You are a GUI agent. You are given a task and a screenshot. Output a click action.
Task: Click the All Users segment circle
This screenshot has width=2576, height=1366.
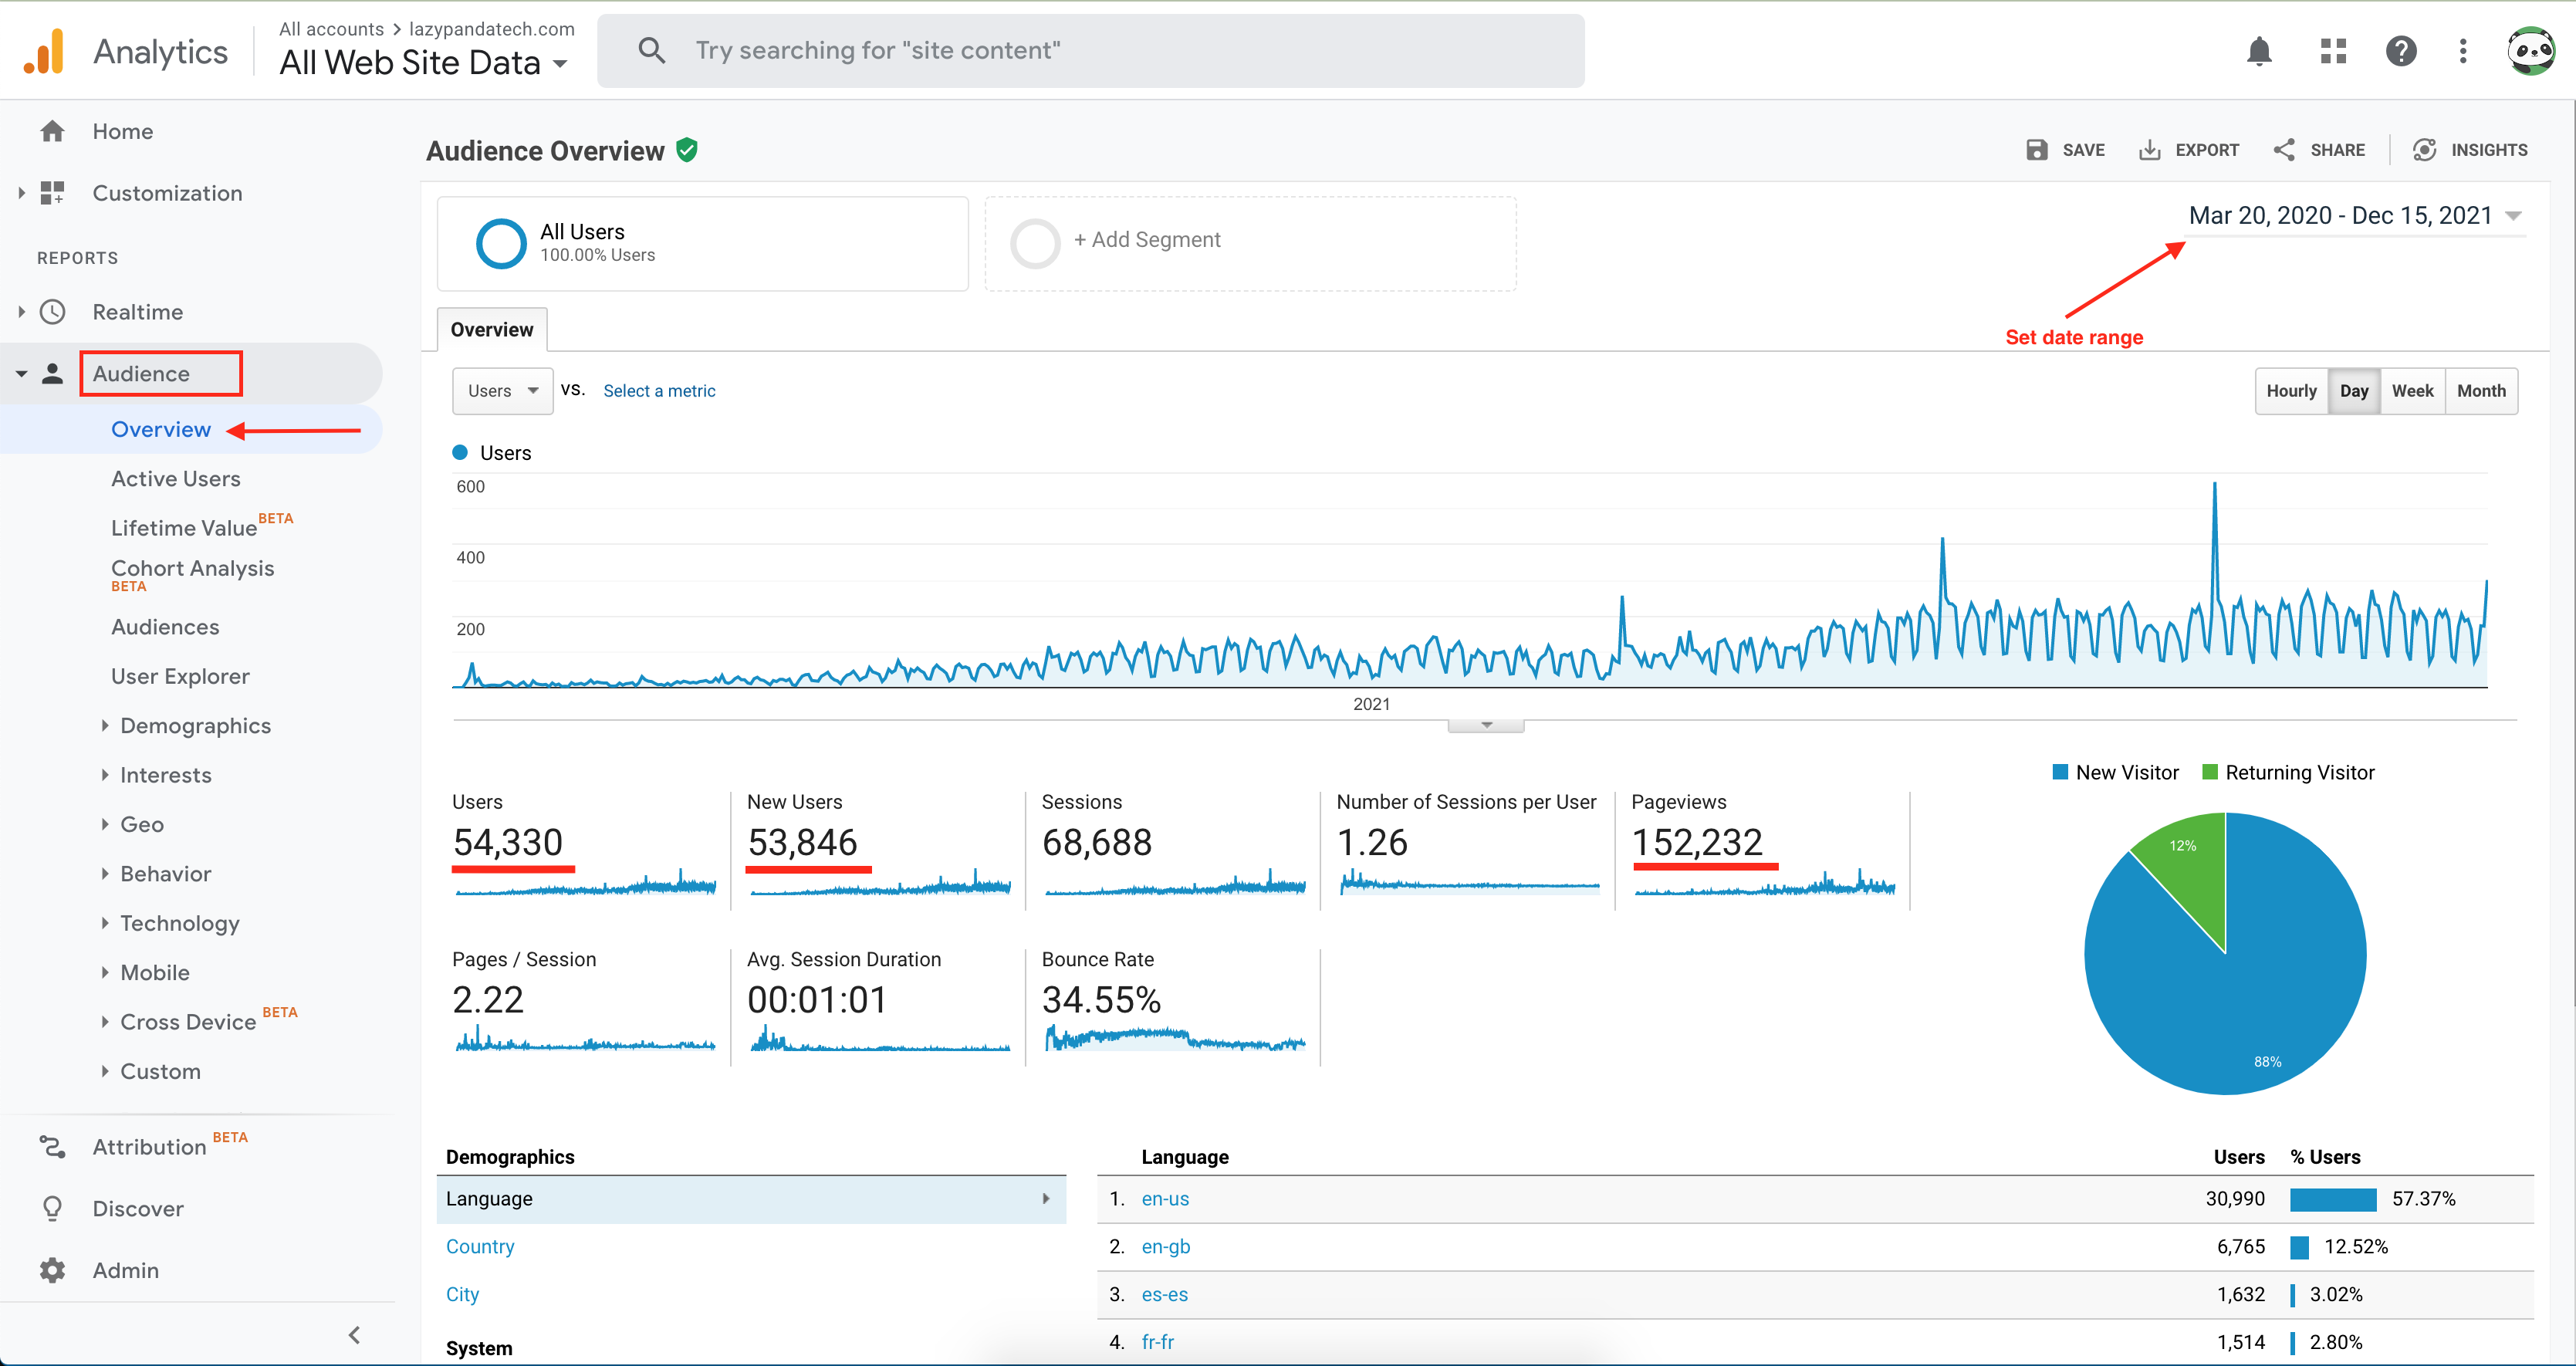[501, 243]
